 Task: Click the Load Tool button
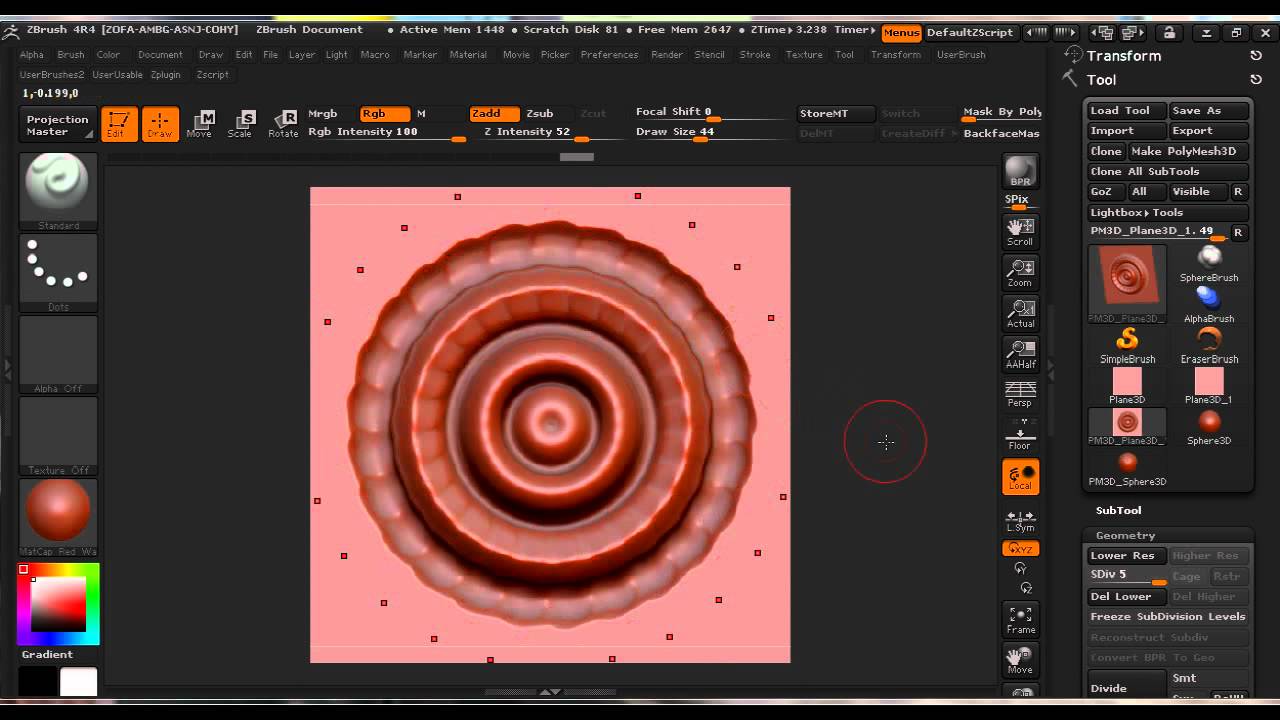[x=1127, y=111]
